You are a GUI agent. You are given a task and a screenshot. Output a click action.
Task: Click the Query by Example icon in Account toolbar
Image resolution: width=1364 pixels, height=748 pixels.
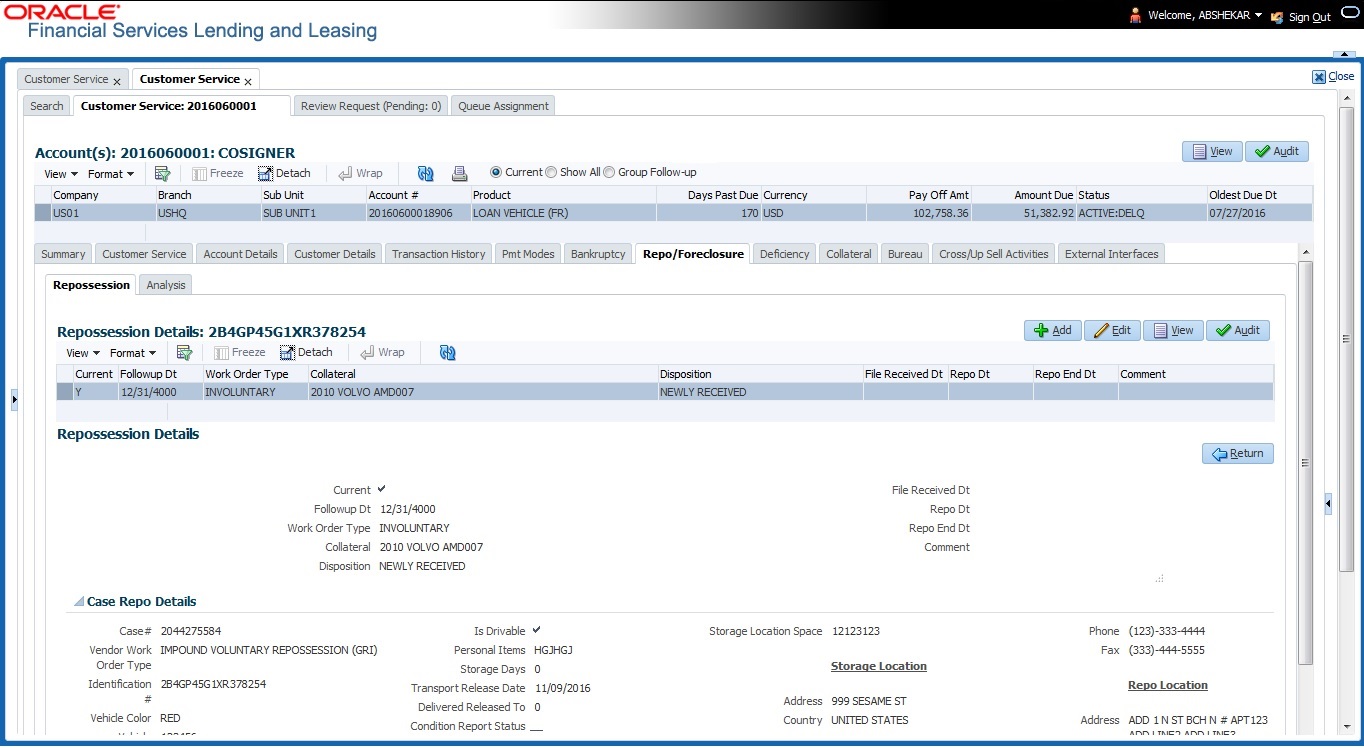tap(162, 173)
